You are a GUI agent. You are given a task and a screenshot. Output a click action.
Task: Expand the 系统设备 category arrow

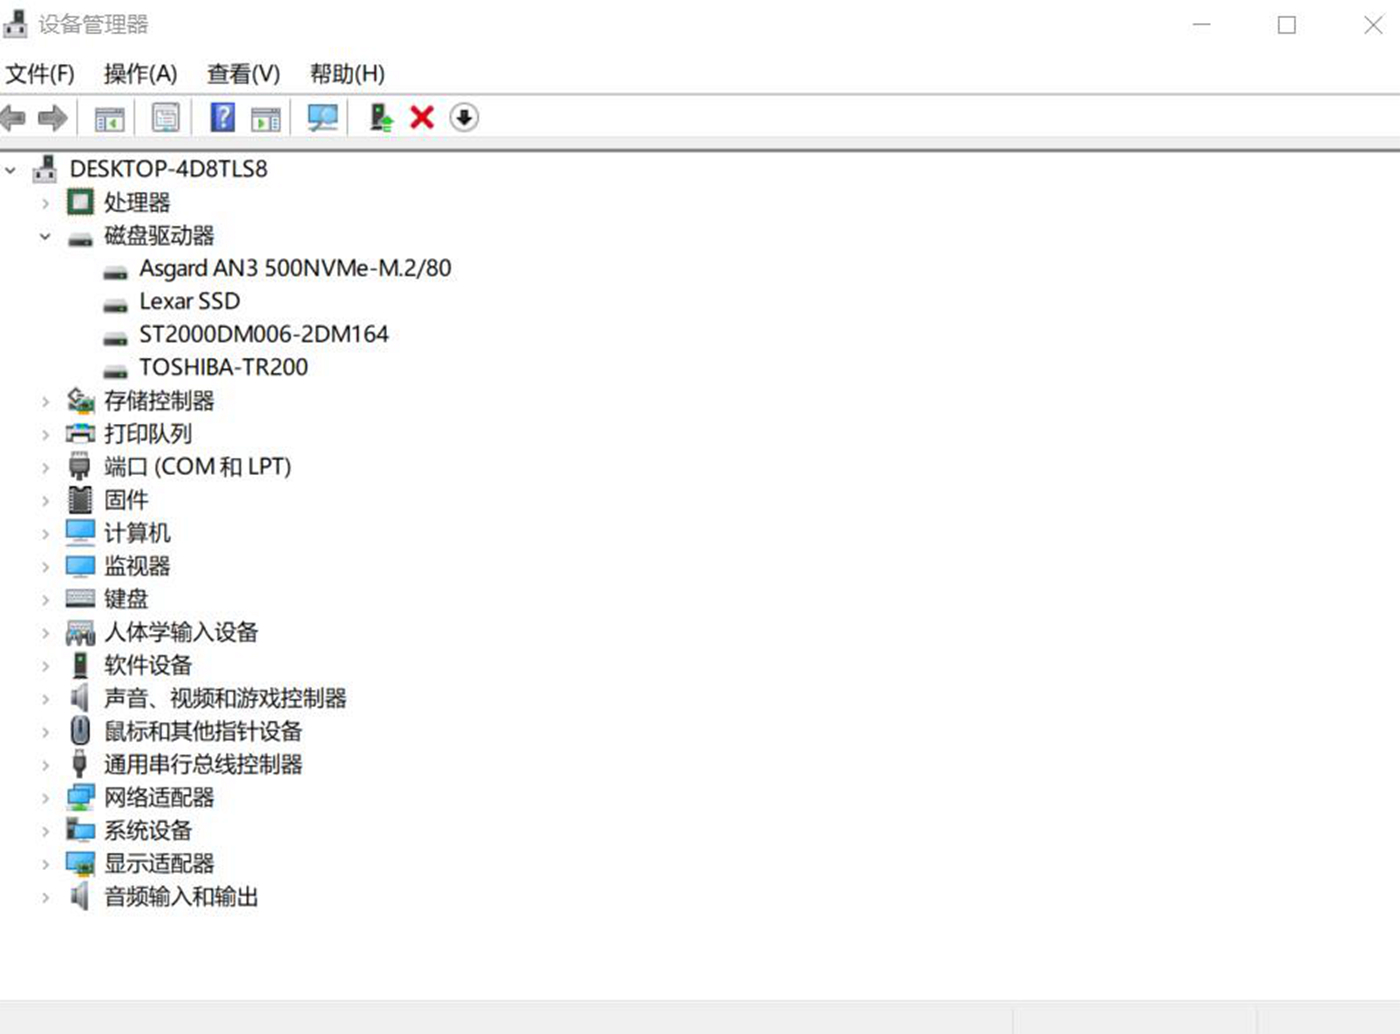(45, 830)
